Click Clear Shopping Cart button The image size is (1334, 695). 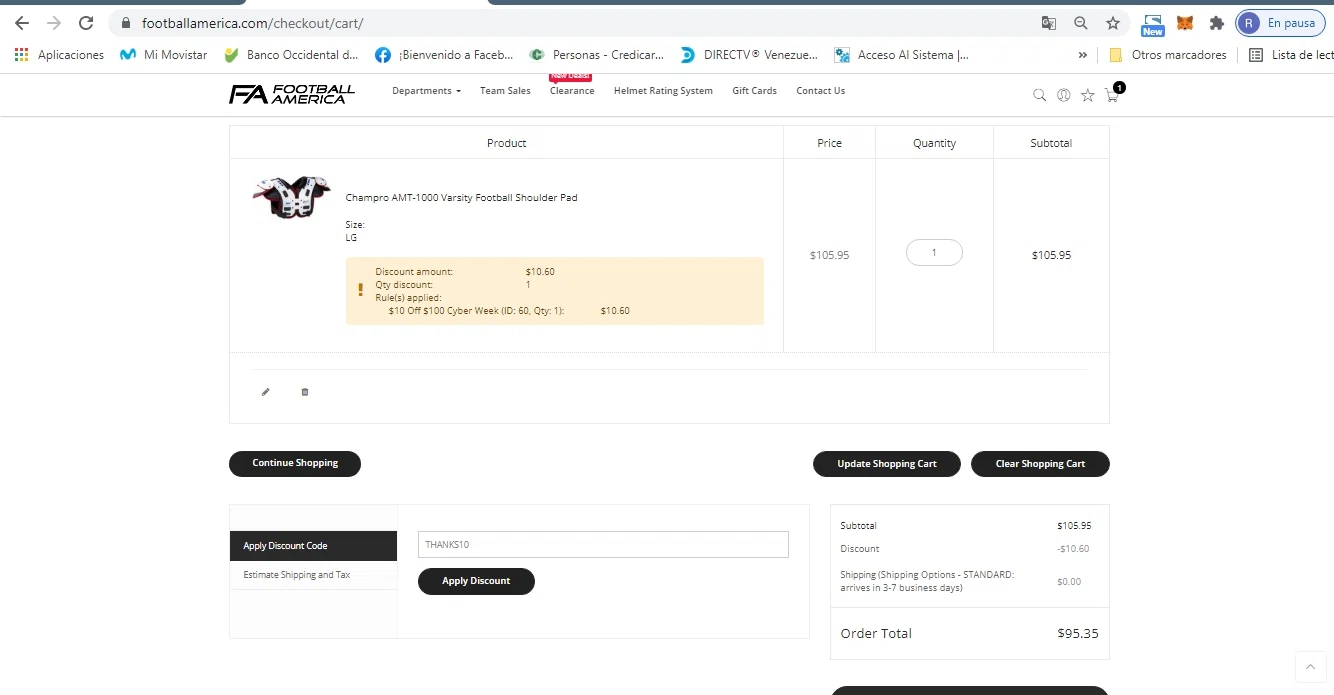pos(1040,464)
